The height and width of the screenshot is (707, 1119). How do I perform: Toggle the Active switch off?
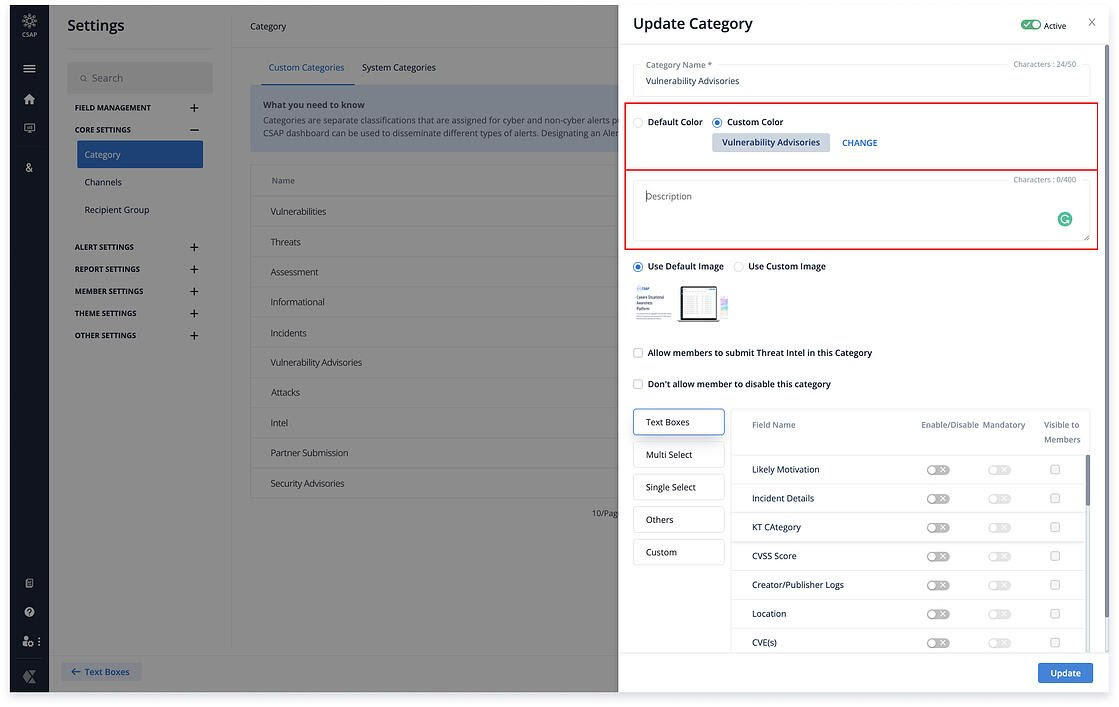tap(1030, 25)
